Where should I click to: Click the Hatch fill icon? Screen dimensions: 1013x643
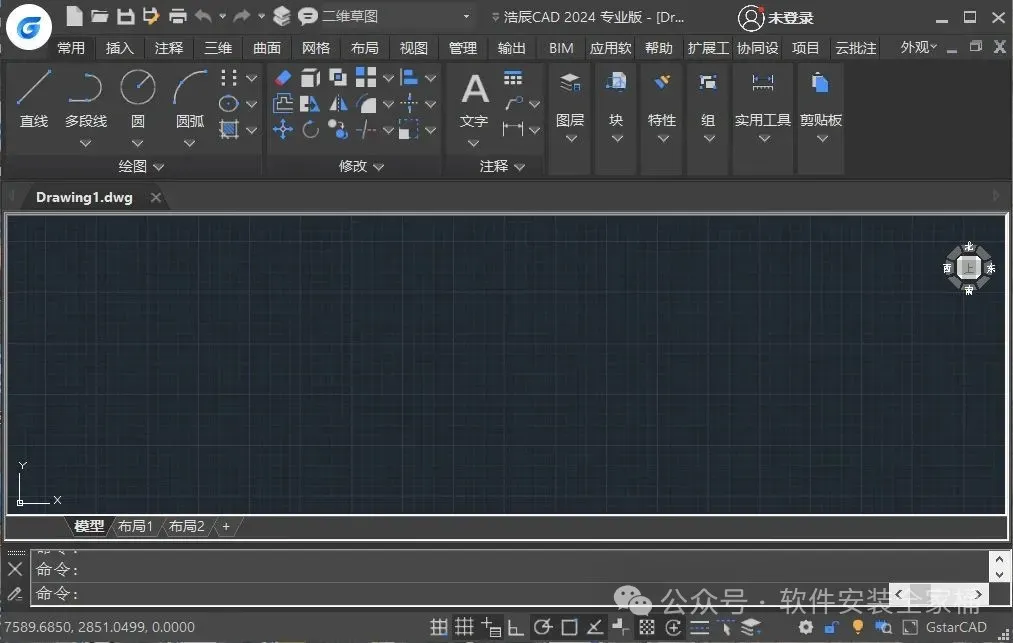229,129
